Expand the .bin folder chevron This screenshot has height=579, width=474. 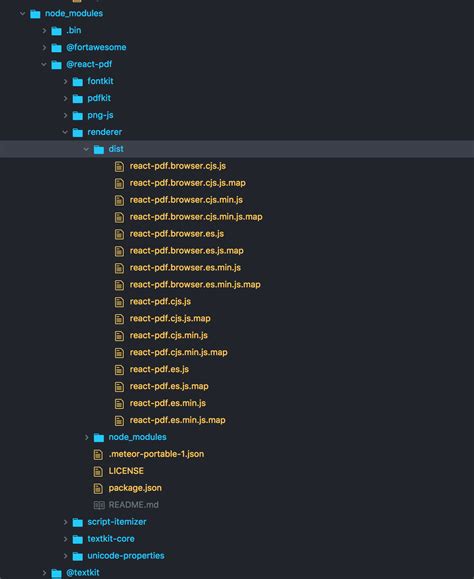44,31
